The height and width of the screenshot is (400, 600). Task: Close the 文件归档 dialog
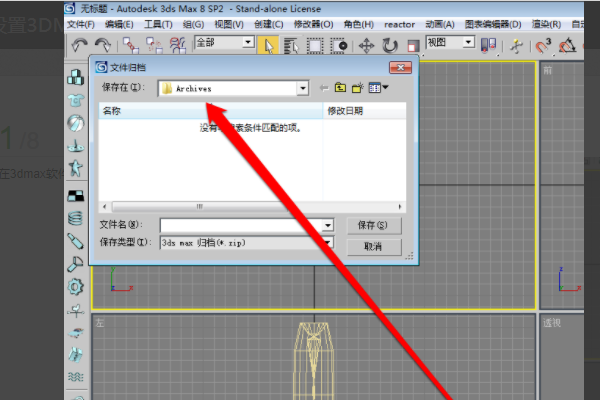(x=400, y=67)
